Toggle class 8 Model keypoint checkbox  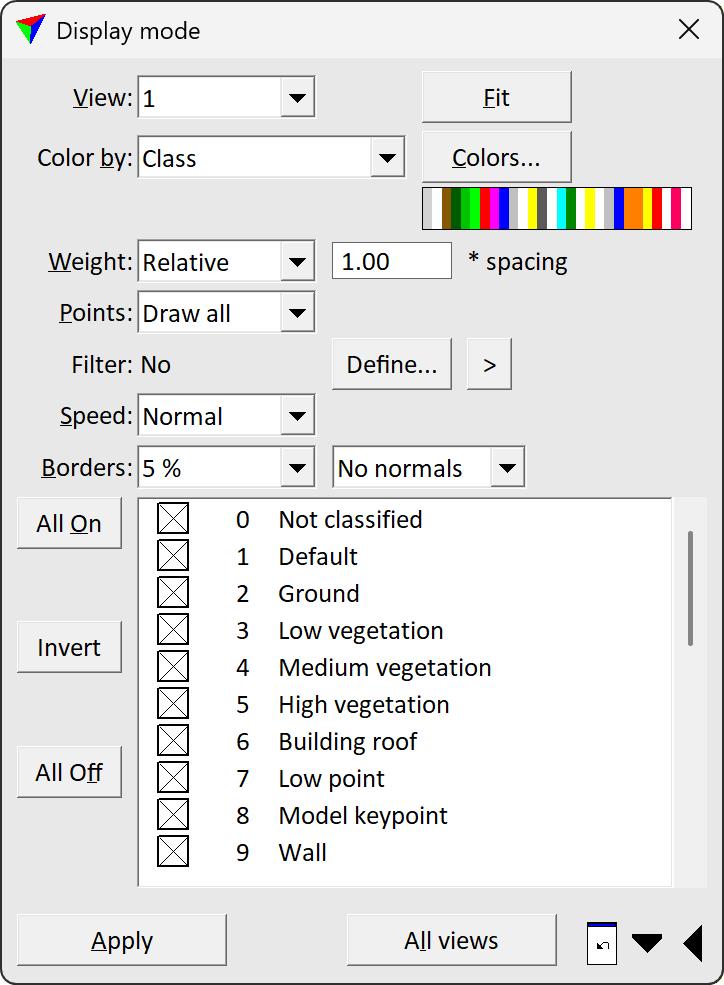click(173, 815)
